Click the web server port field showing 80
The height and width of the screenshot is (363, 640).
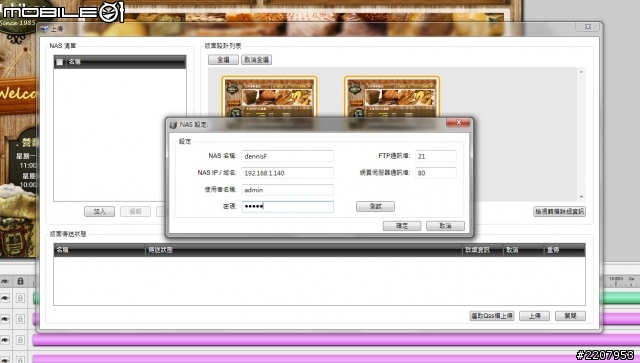click(436, 173)
